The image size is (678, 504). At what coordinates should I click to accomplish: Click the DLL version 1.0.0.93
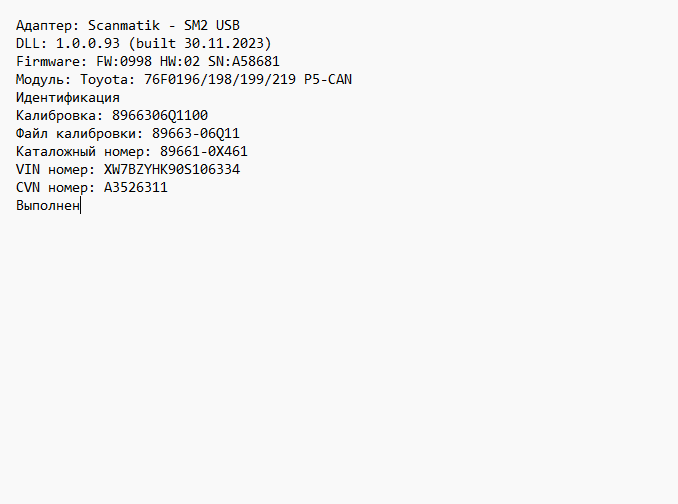pos(80,43)
